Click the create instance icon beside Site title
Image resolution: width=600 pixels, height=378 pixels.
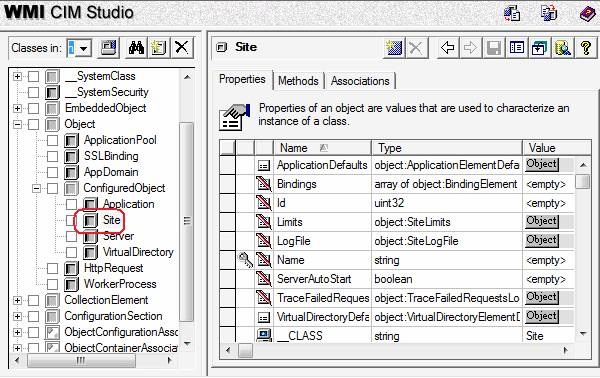(394, 48)
